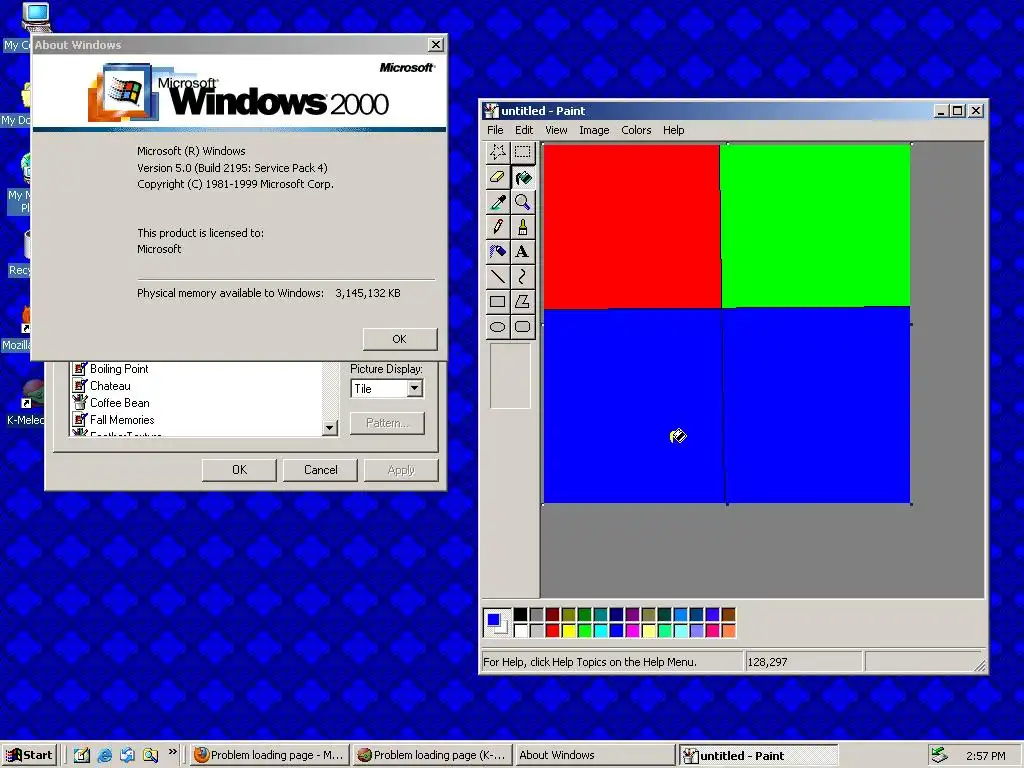Click the taskbar clock showing 2:57 PM
1024x768 pixels.
point(986,756)
